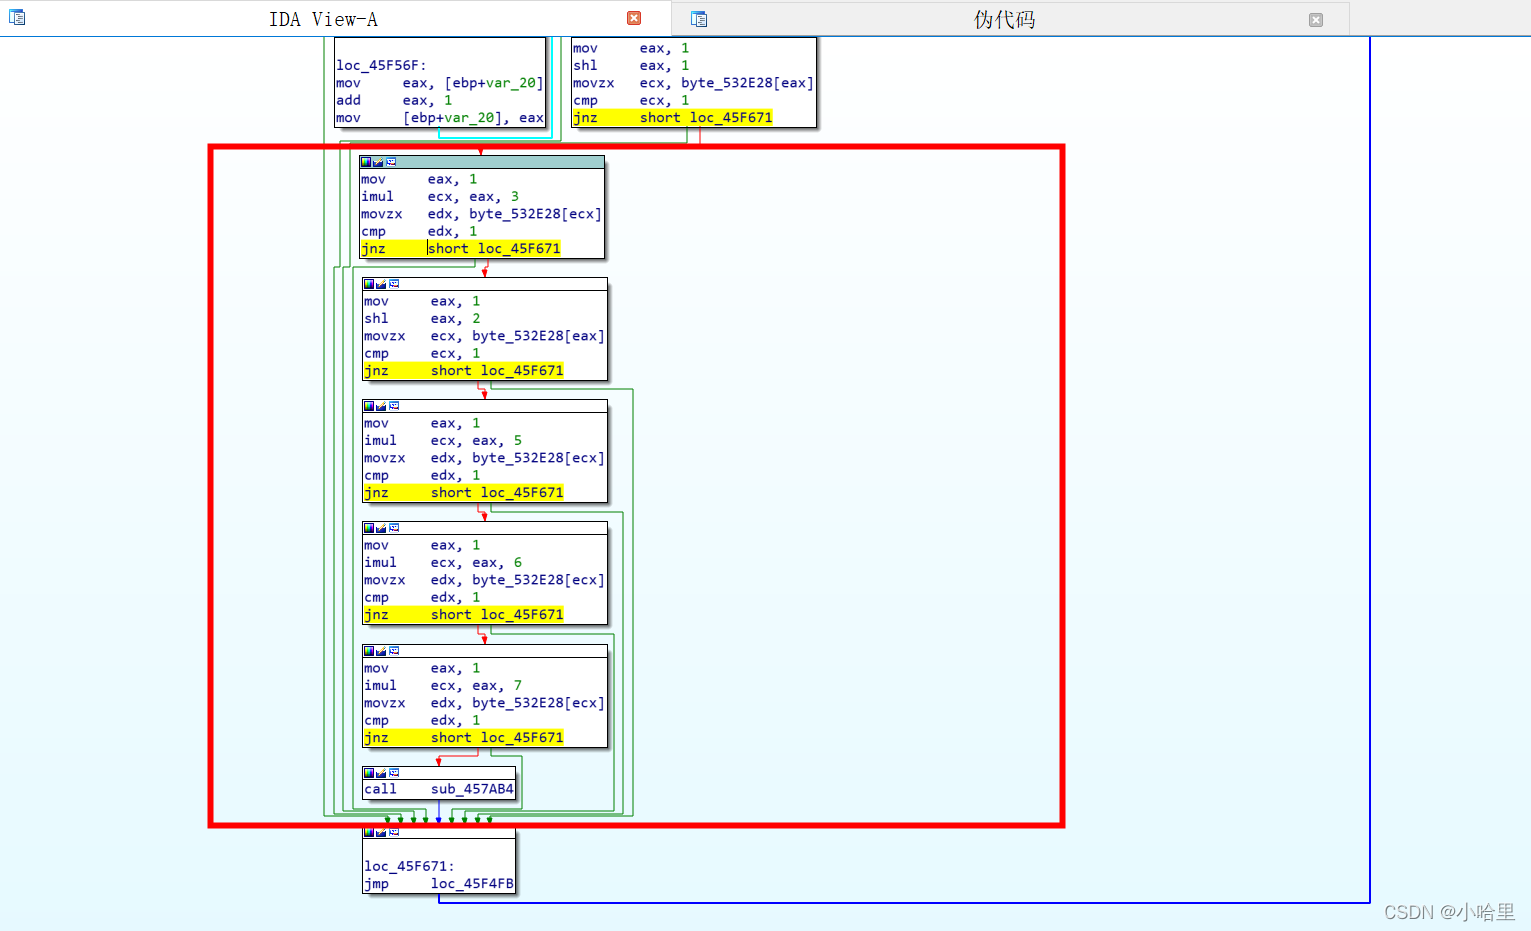Select 'jmp loc_45F4FB' instruction

(439, 884)
